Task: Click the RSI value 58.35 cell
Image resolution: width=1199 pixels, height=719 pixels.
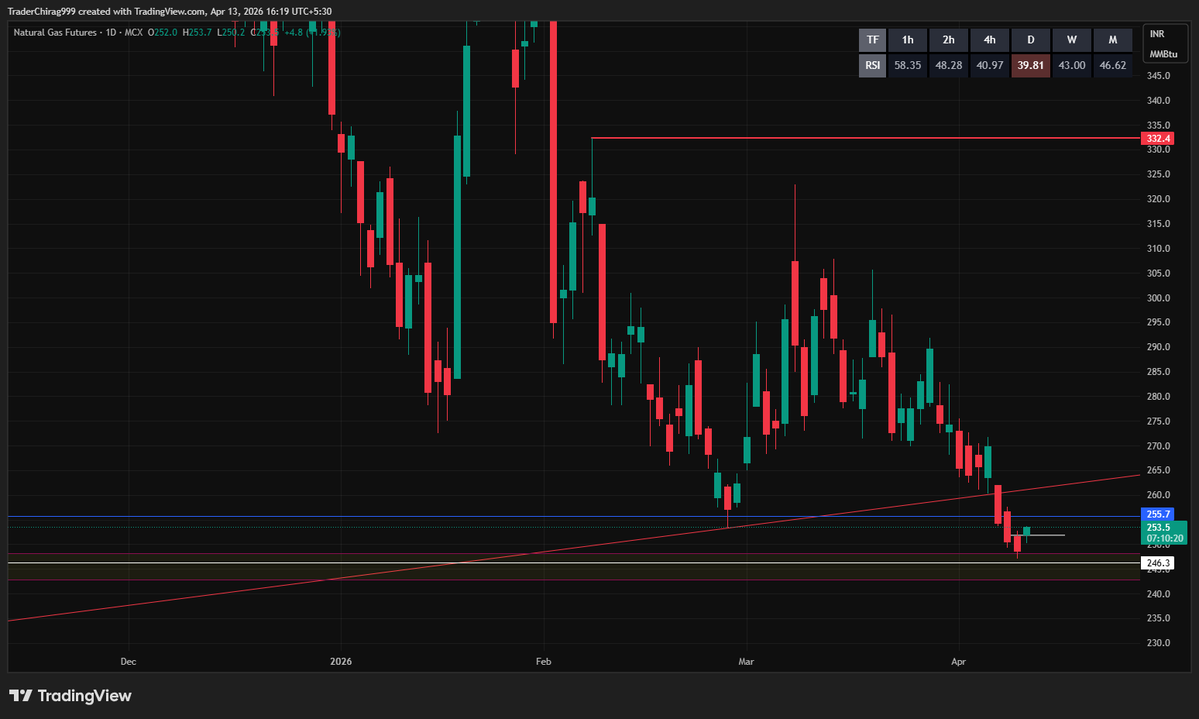Action: coord(907,64)
